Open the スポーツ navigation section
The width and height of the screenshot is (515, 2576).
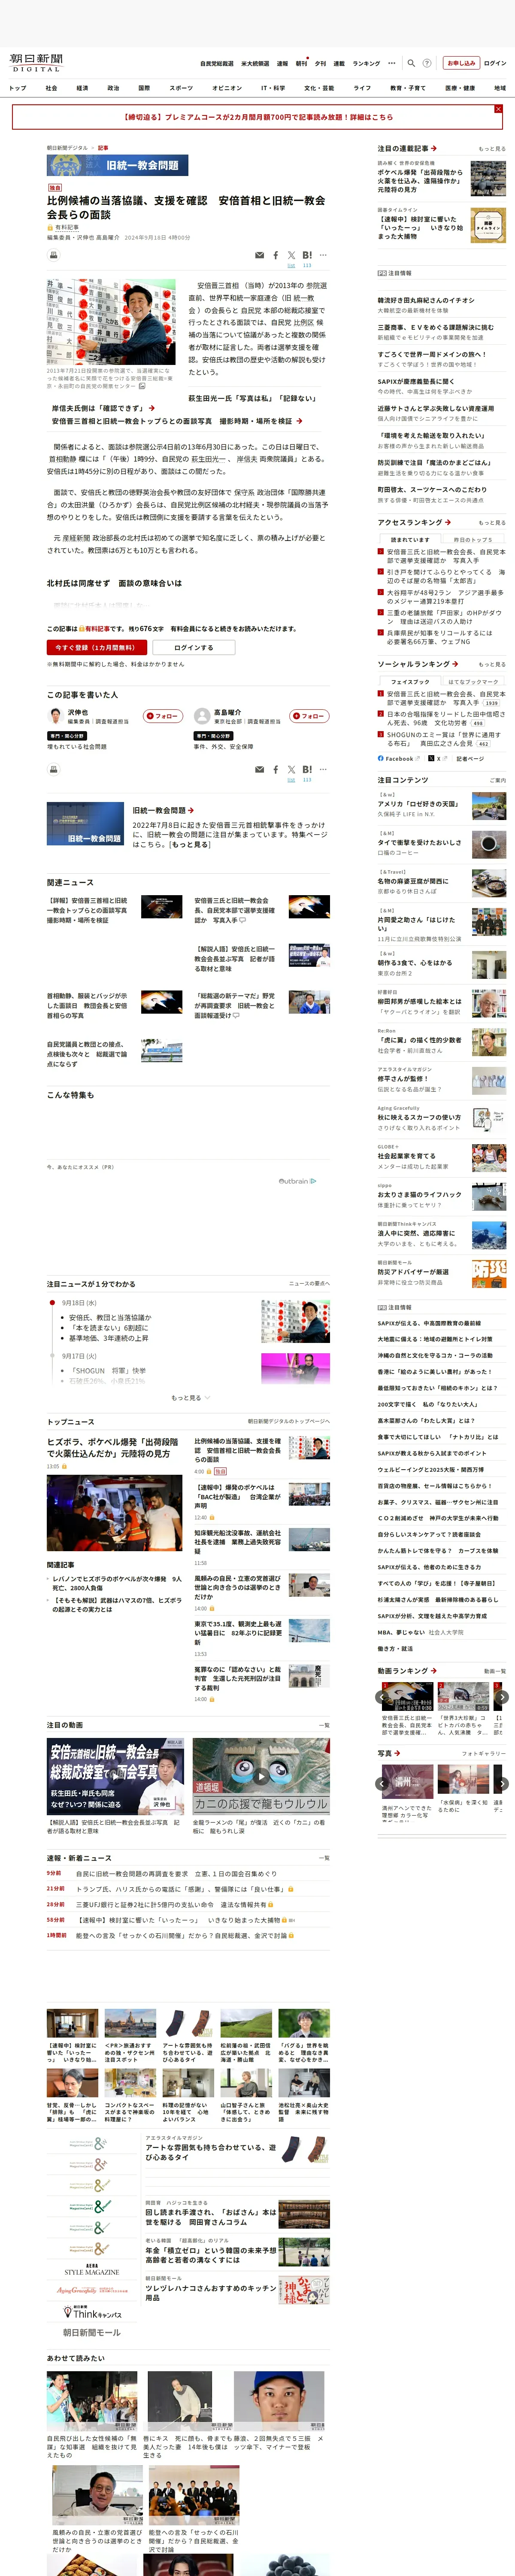tap(181, 88)
